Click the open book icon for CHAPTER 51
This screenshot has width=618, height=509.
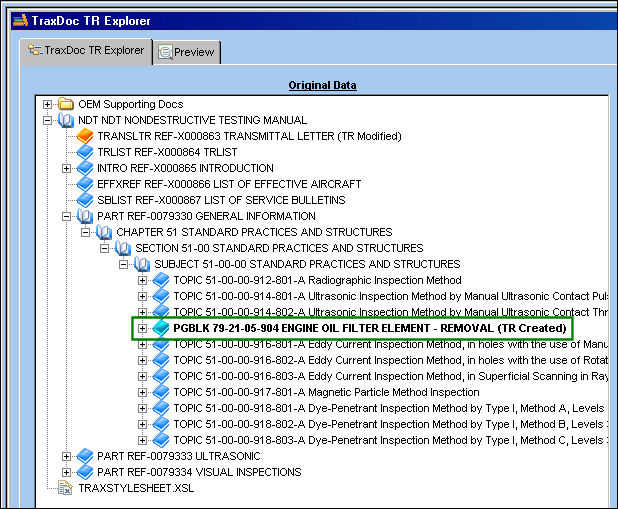tap(104, 233)
